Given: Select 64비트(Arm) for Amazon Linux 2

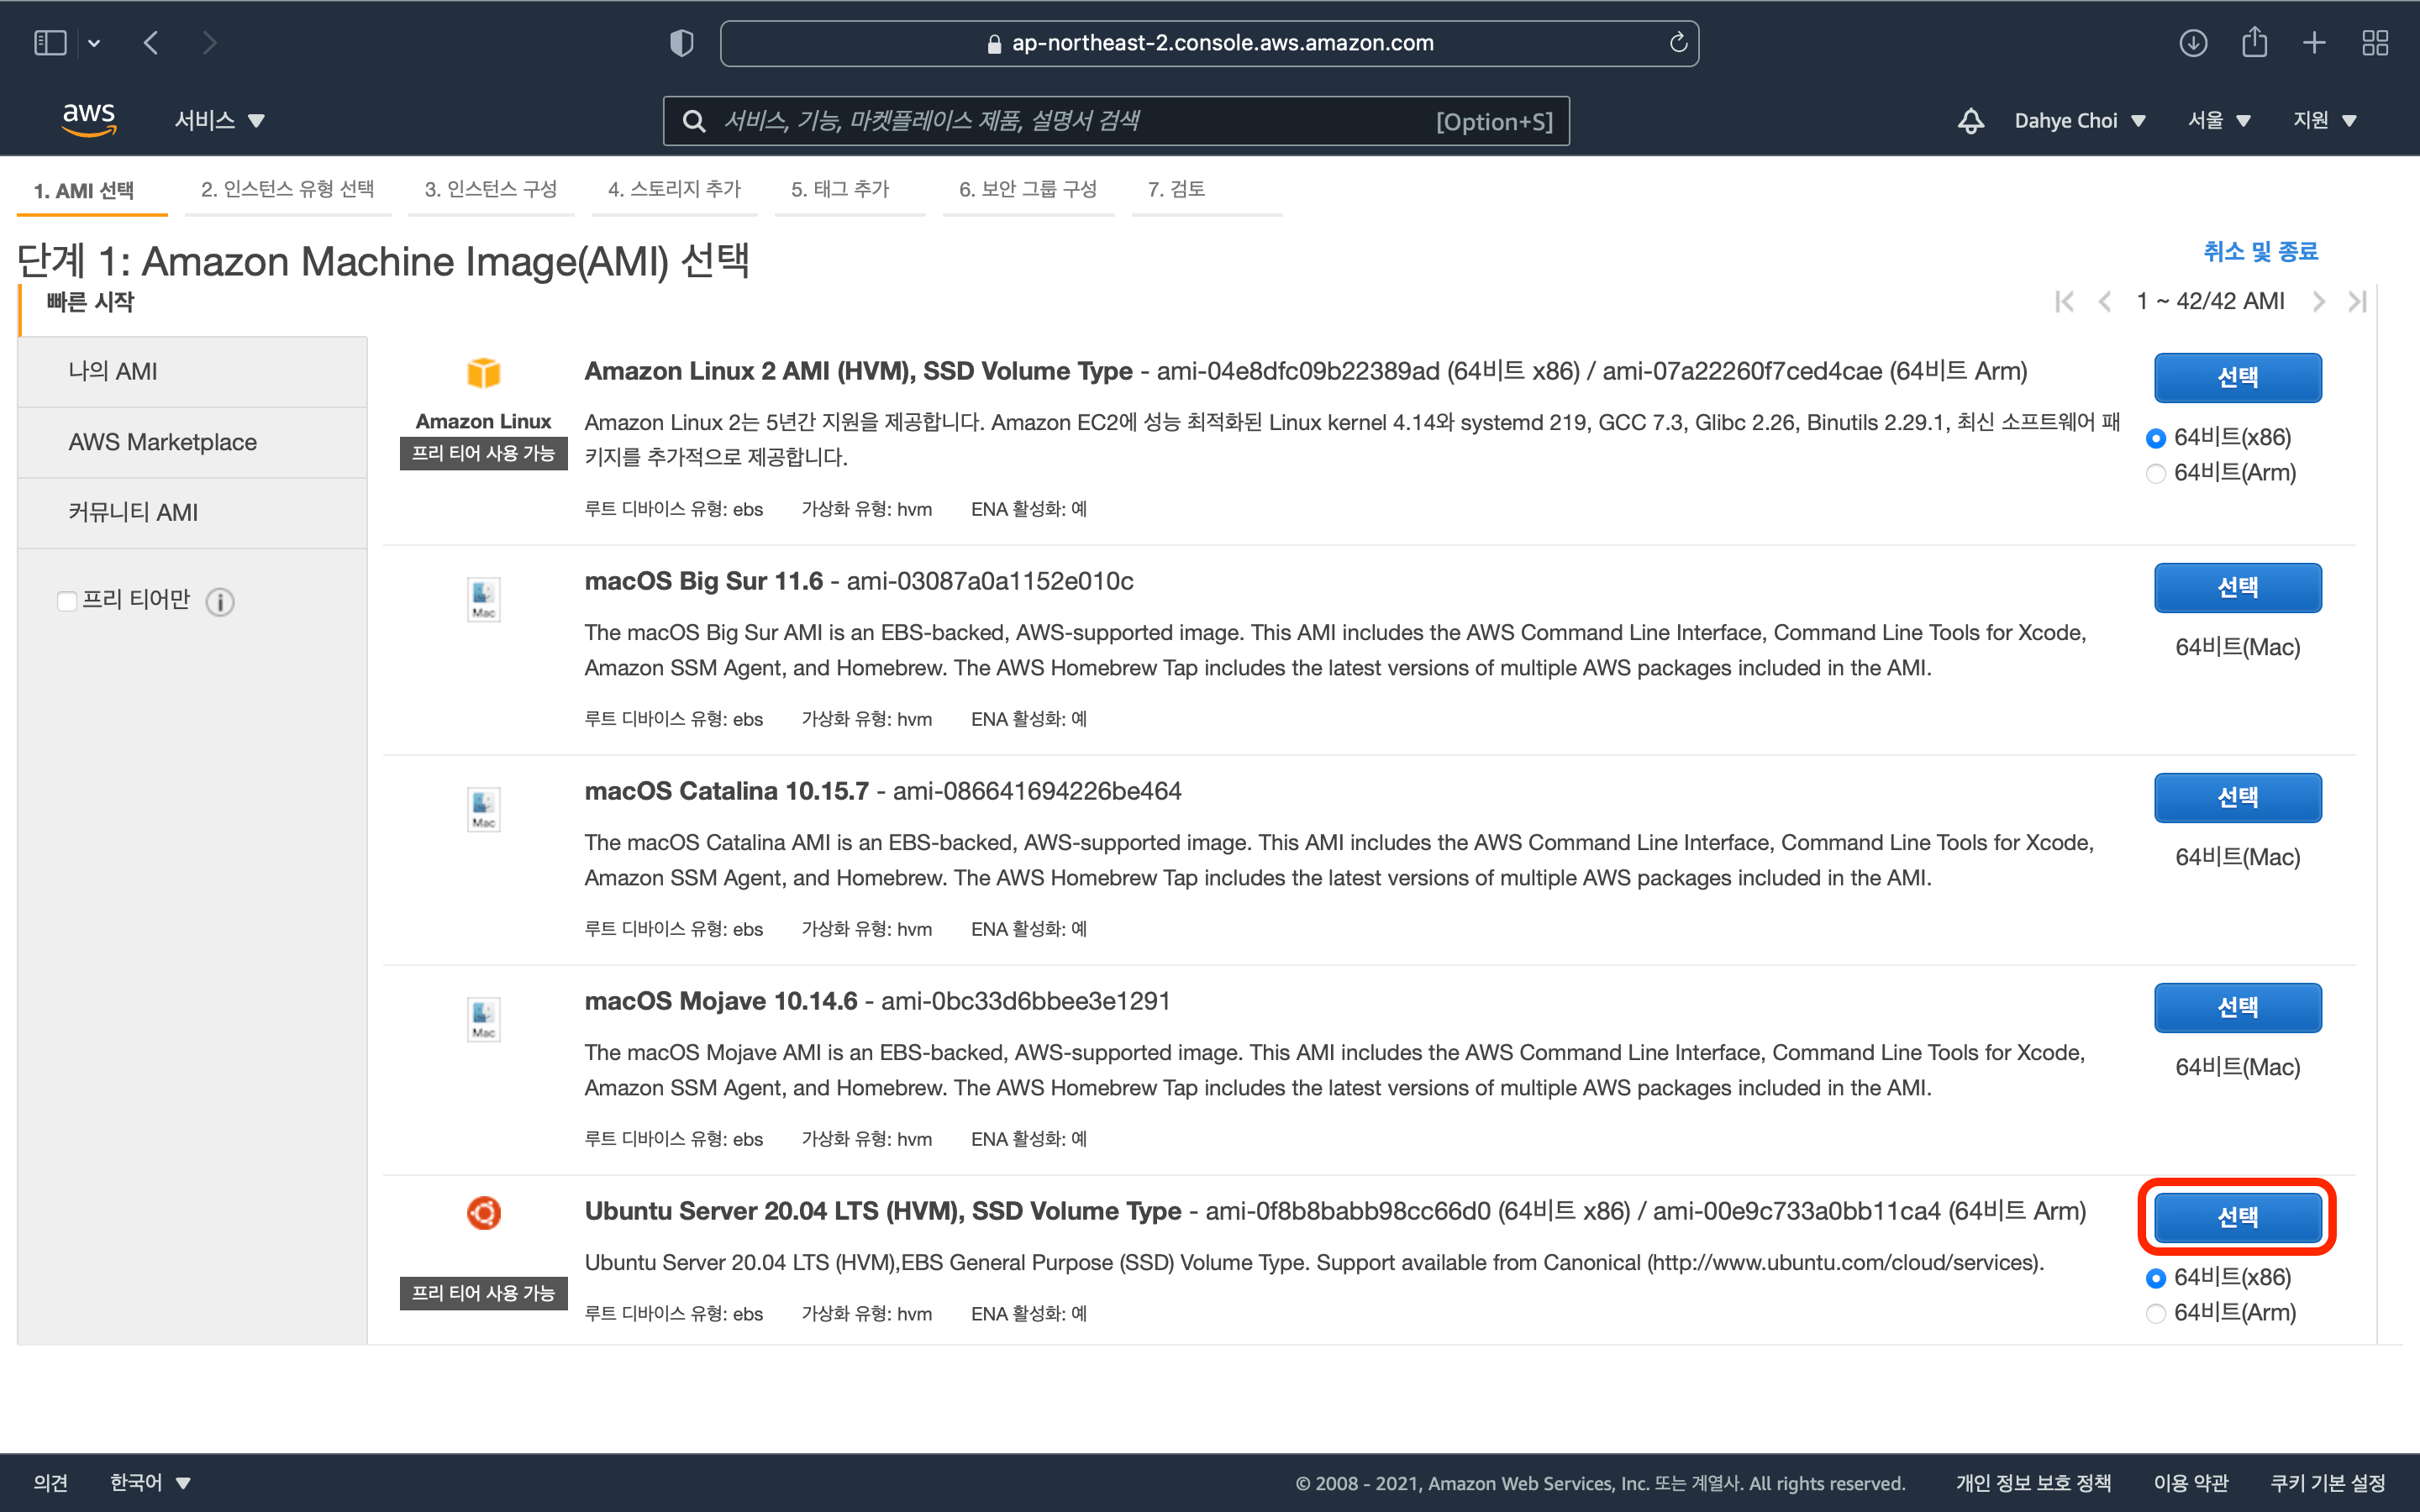Looking at the screenshot, I should 2155,473.
